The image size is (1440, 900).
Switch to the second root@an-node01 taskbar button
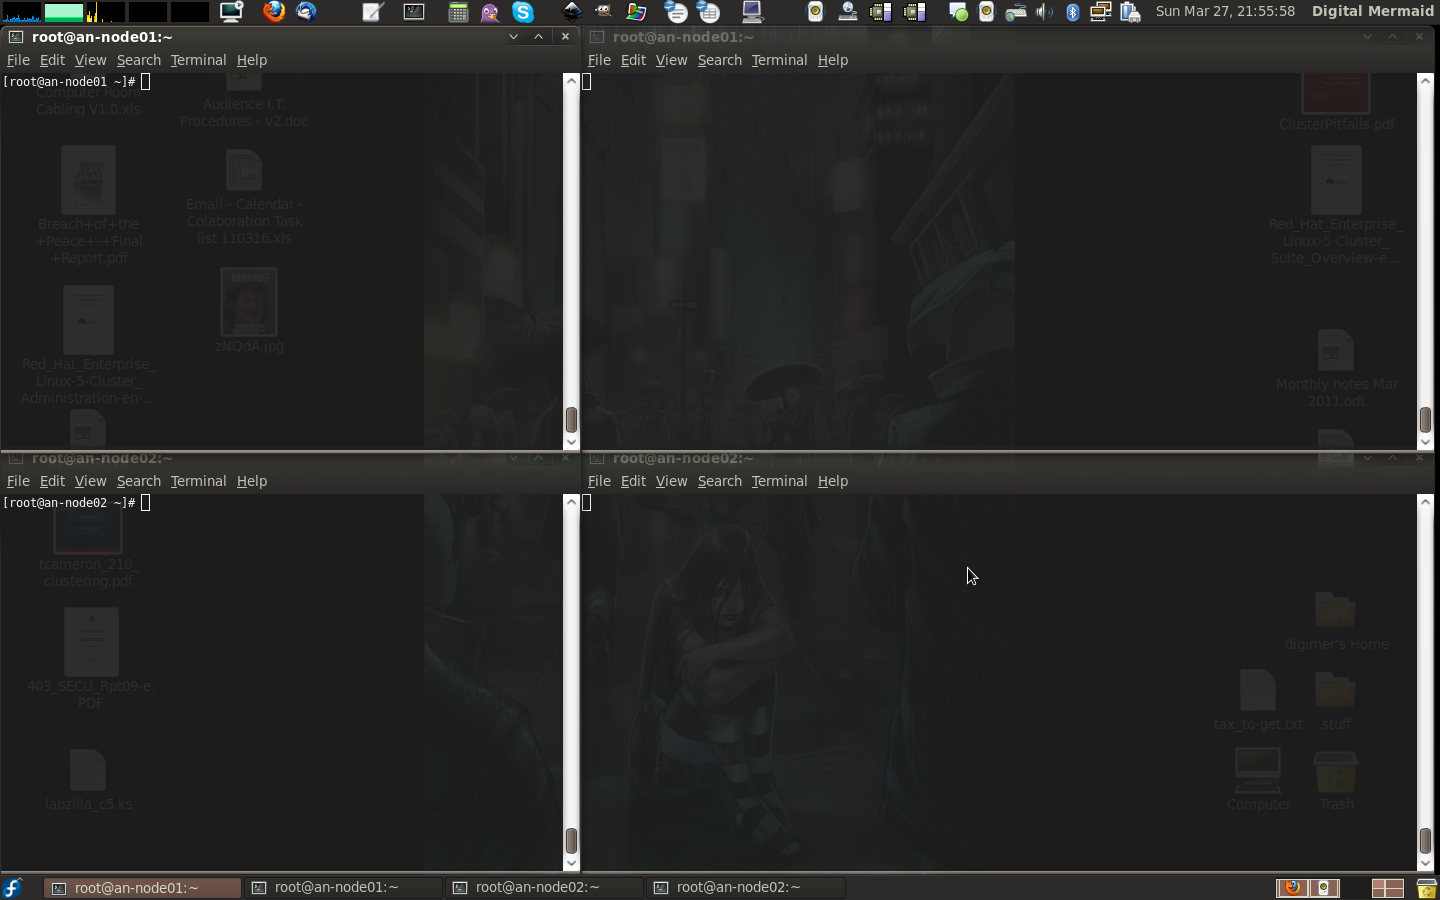coord(343,888)
